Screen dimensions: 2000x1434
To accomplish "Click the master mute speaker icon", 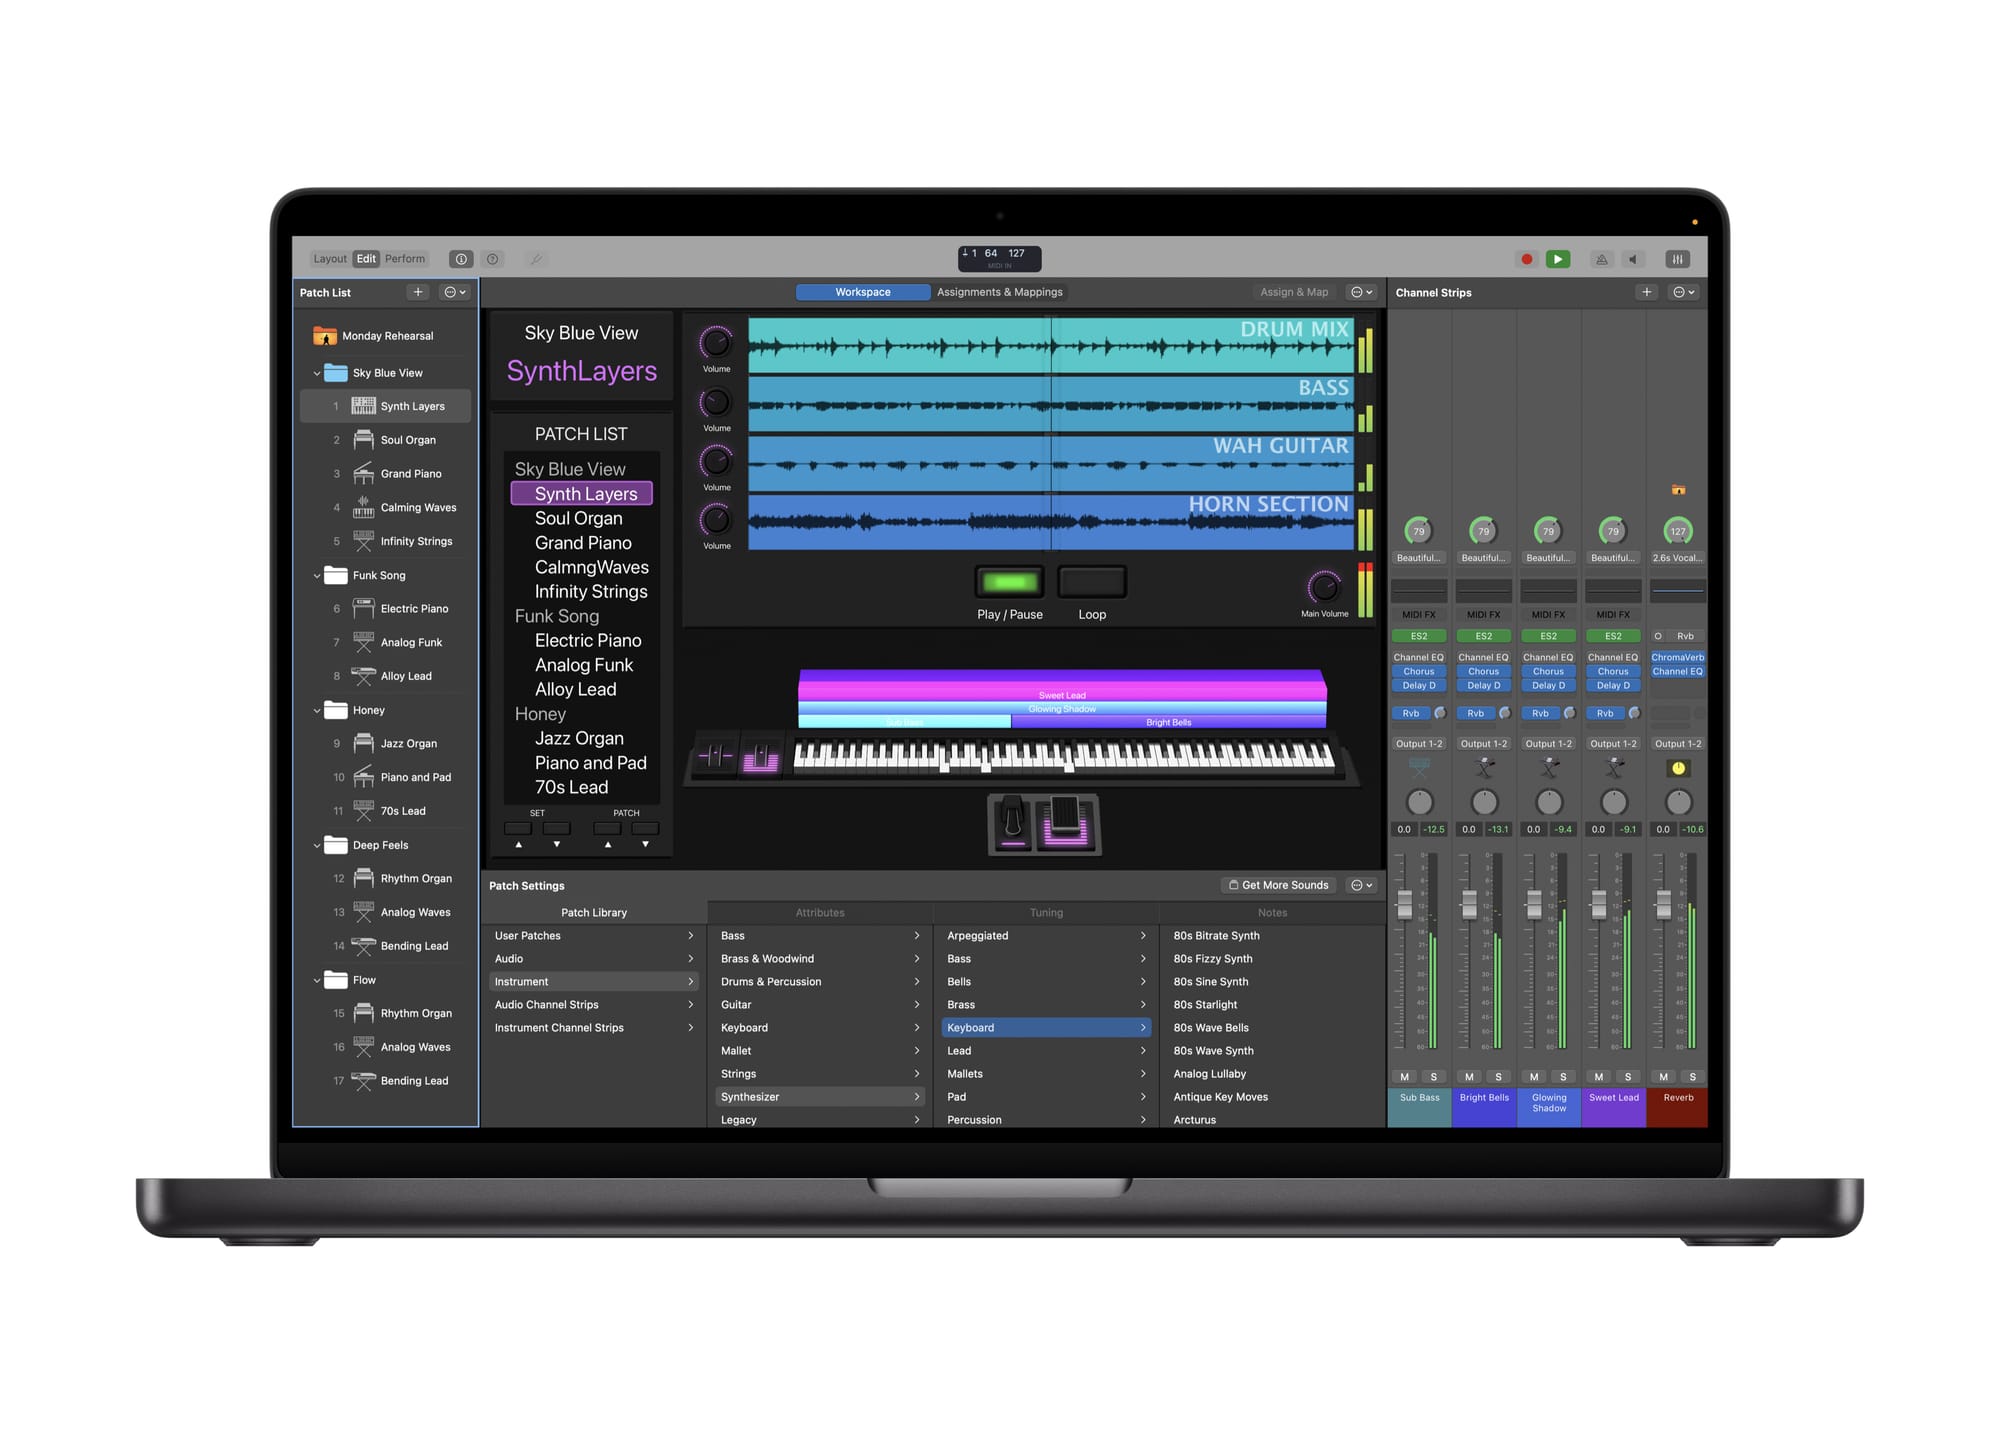I will click(1633, 258).
